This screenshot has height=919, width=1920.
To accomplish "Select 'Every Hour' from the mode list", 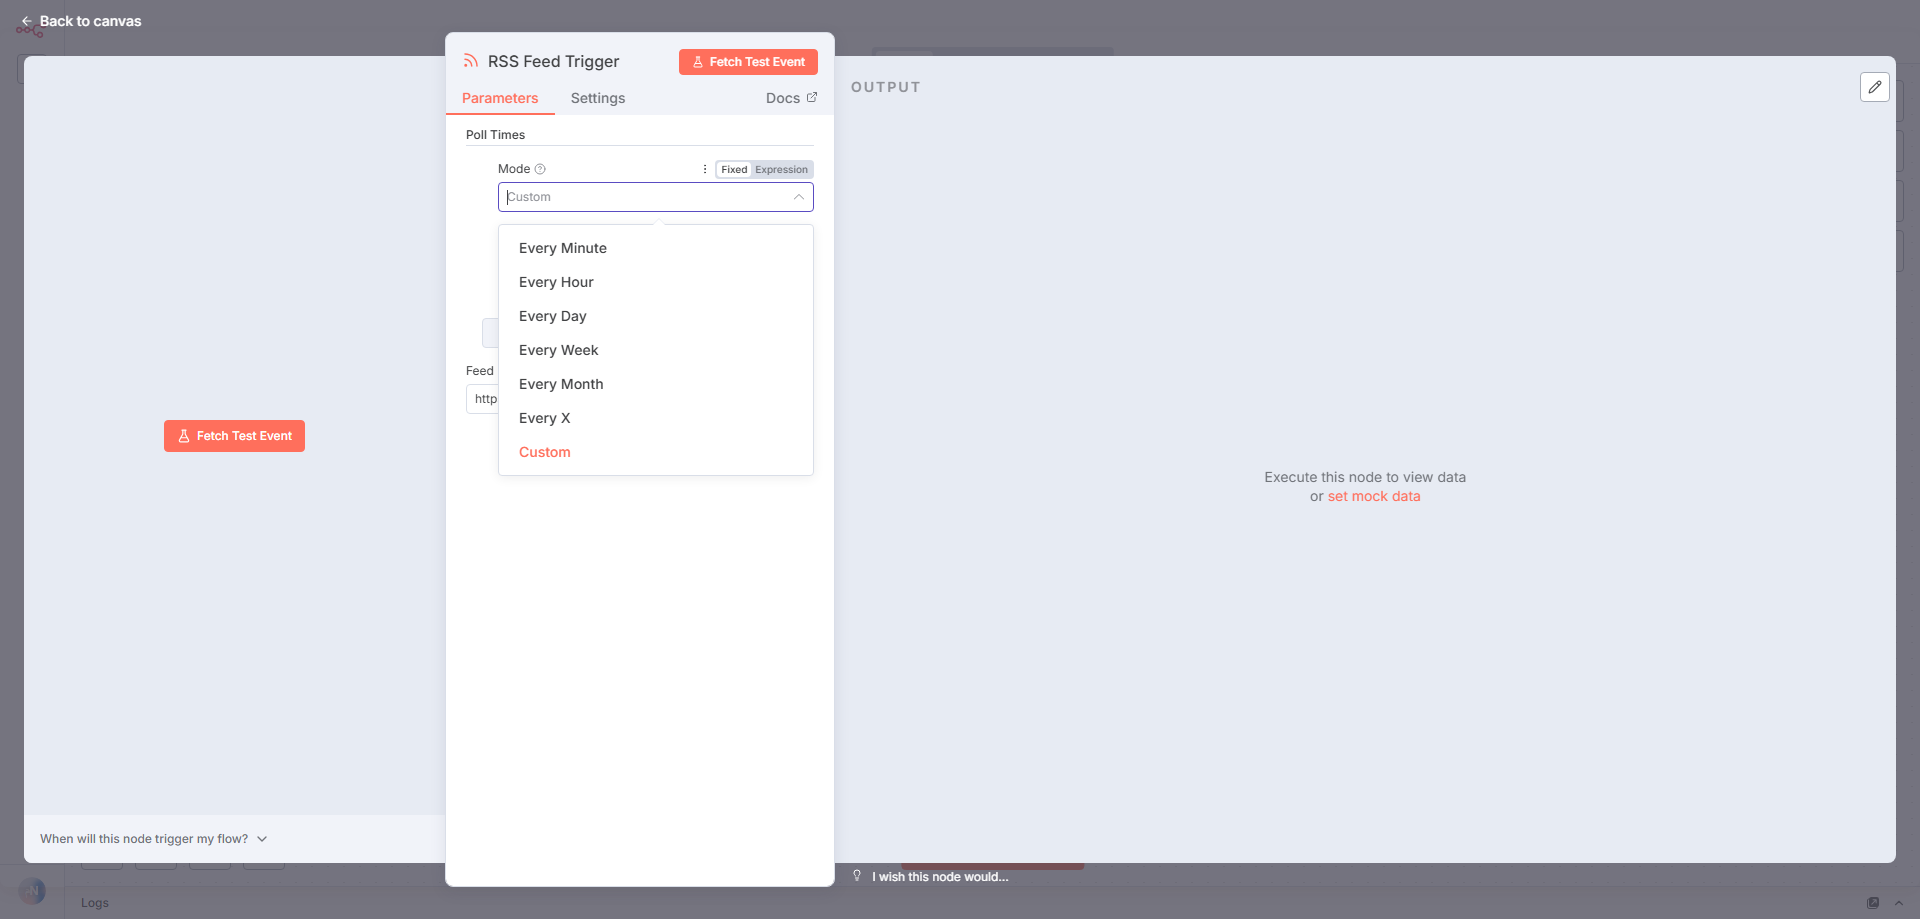I will tap(556, 282).
